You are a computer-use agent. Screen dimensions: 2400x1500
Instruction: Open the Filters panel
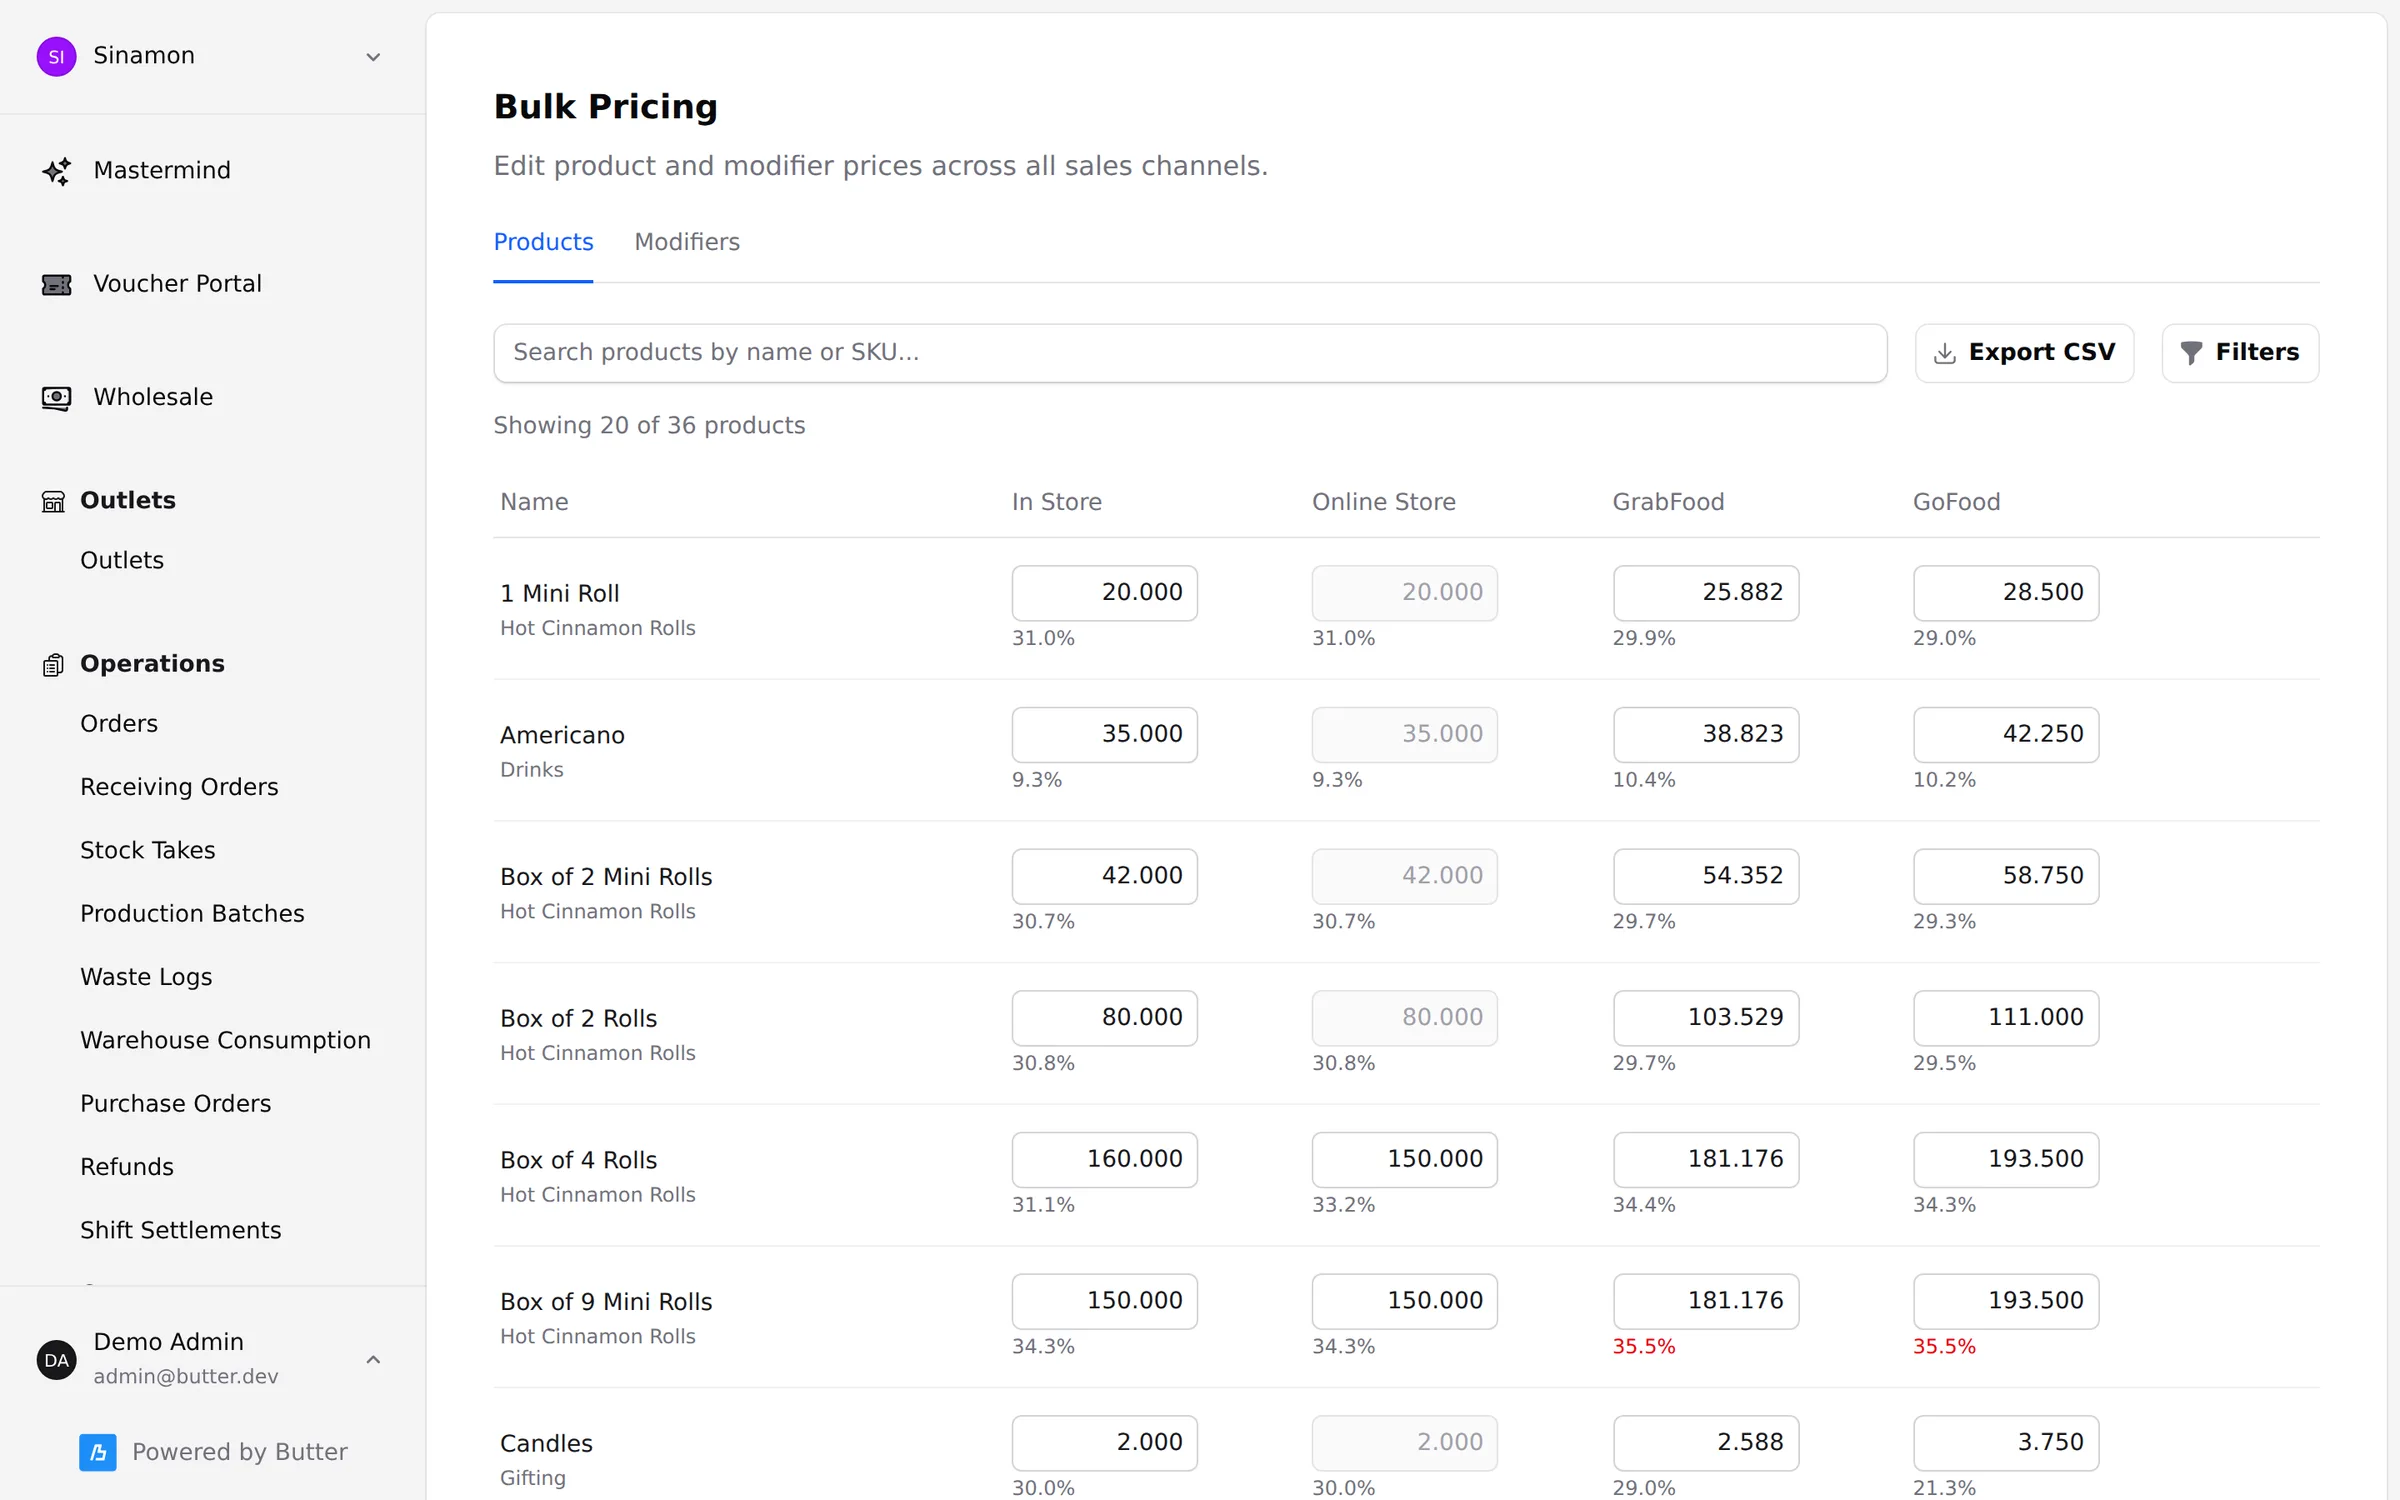click(x=2240, y=353)
